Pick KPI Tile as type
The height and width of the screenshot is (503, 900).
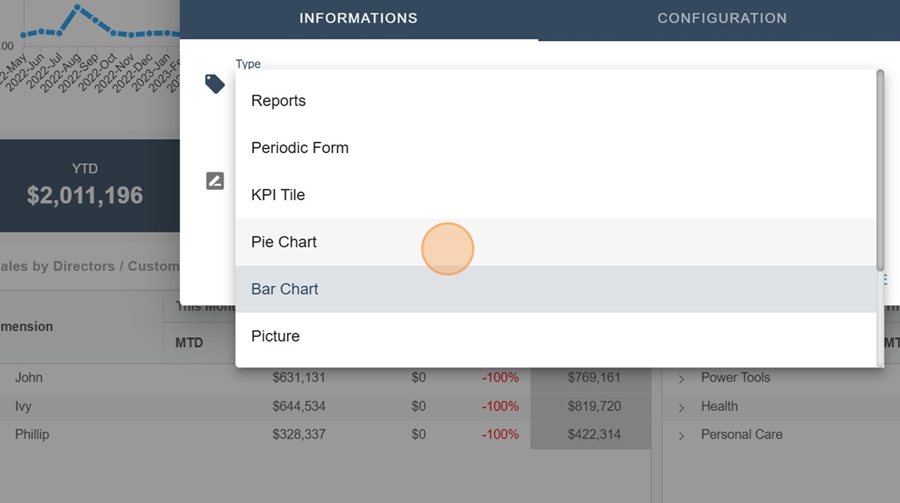(x=278, y=195)
